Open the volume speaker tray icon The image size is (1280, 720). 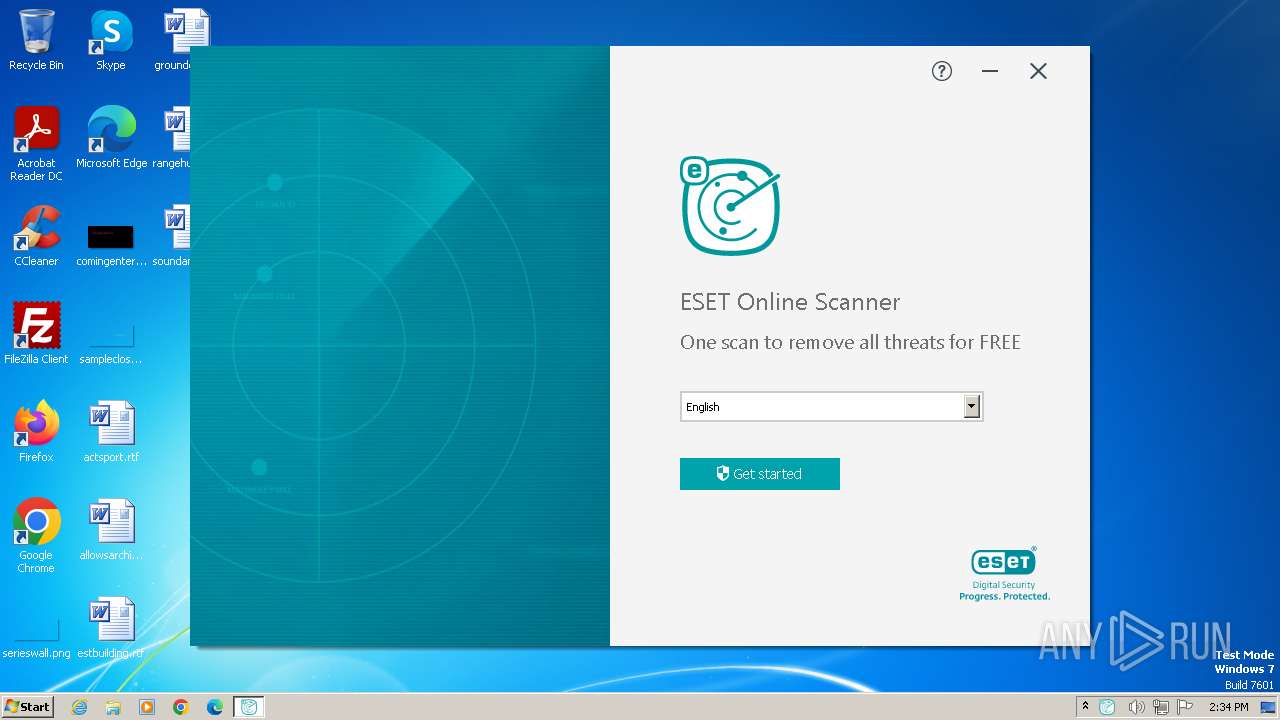click(x=1136, y=707)
